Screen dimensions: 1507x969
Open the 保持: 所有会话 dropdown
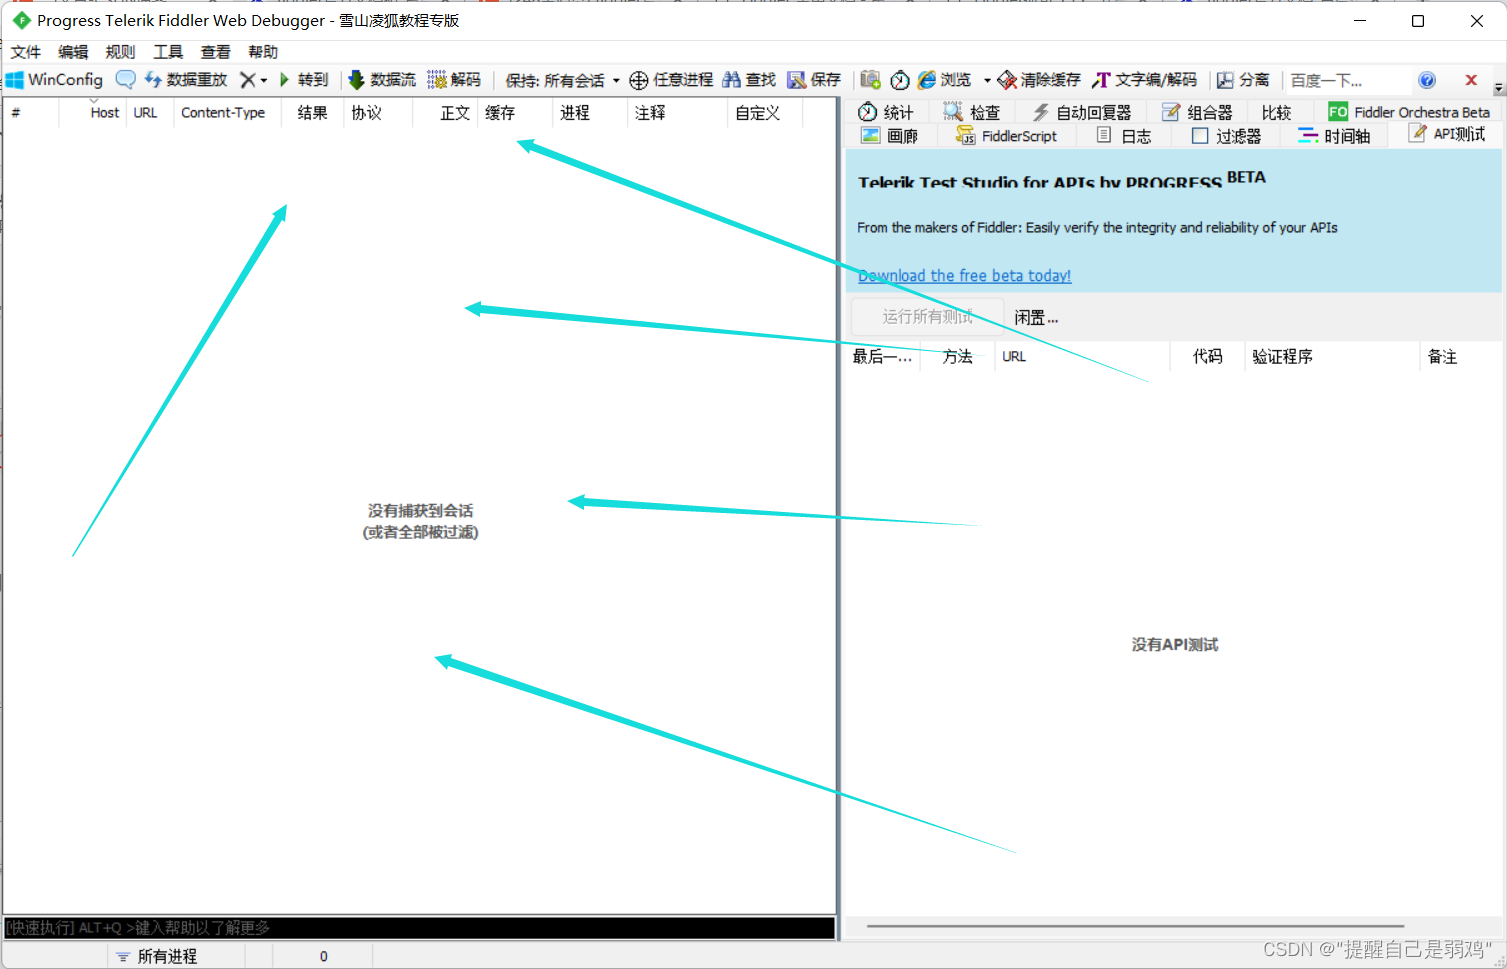coord(562,80)
